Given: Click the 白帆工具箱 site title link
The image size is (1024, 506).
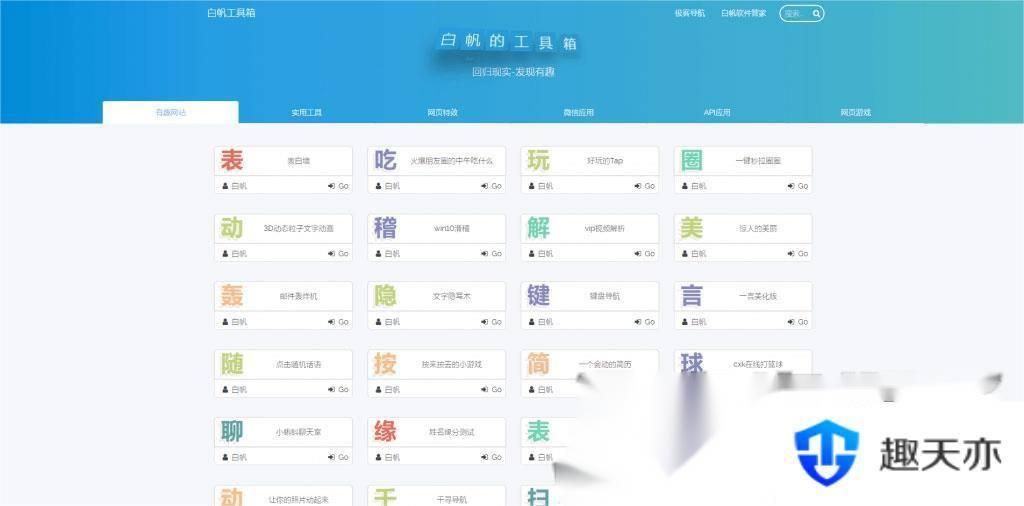Looking at the screenshot, I should pos(231,13).
